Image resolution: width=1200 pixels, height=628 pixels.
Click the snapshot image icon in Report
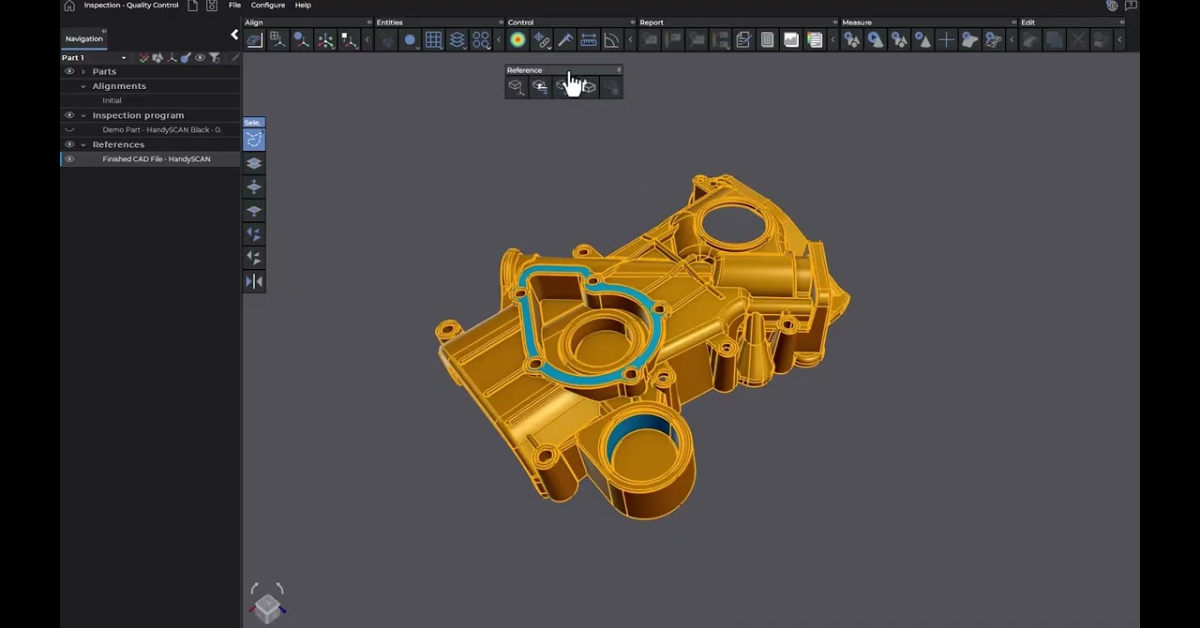[x=791, y=40]
